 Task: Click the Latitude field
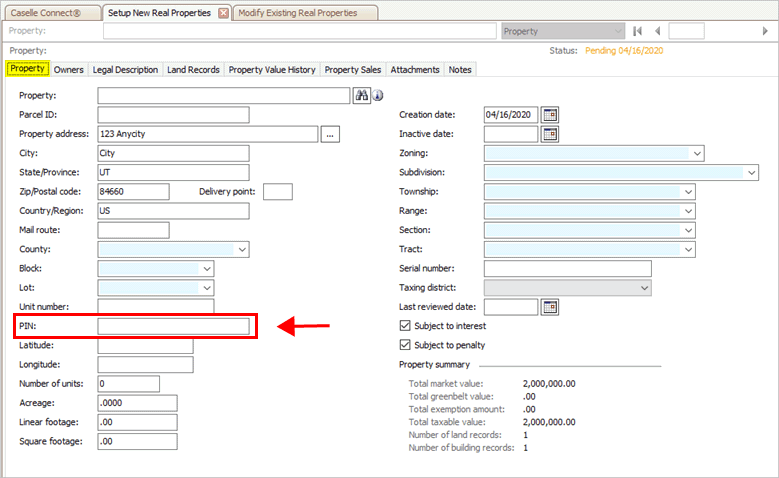(x=146, y=346)
